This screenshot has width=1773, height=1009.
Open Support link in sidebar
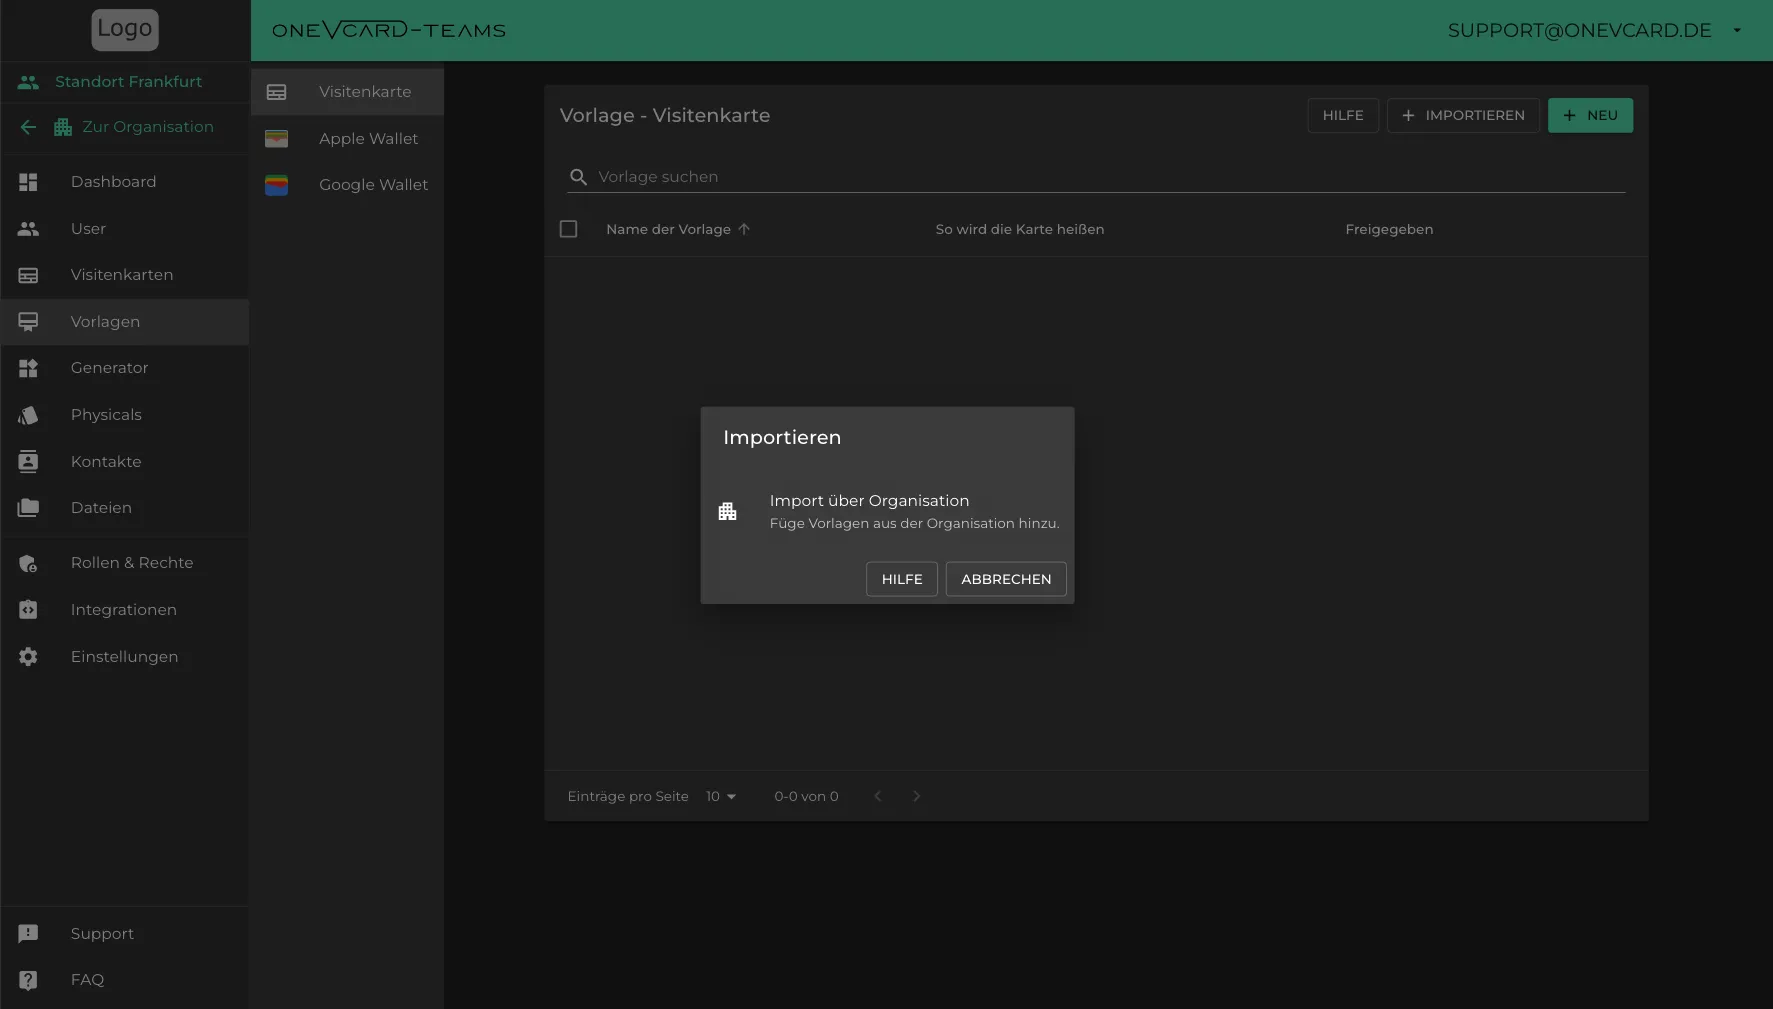click(x=125, y=934)
